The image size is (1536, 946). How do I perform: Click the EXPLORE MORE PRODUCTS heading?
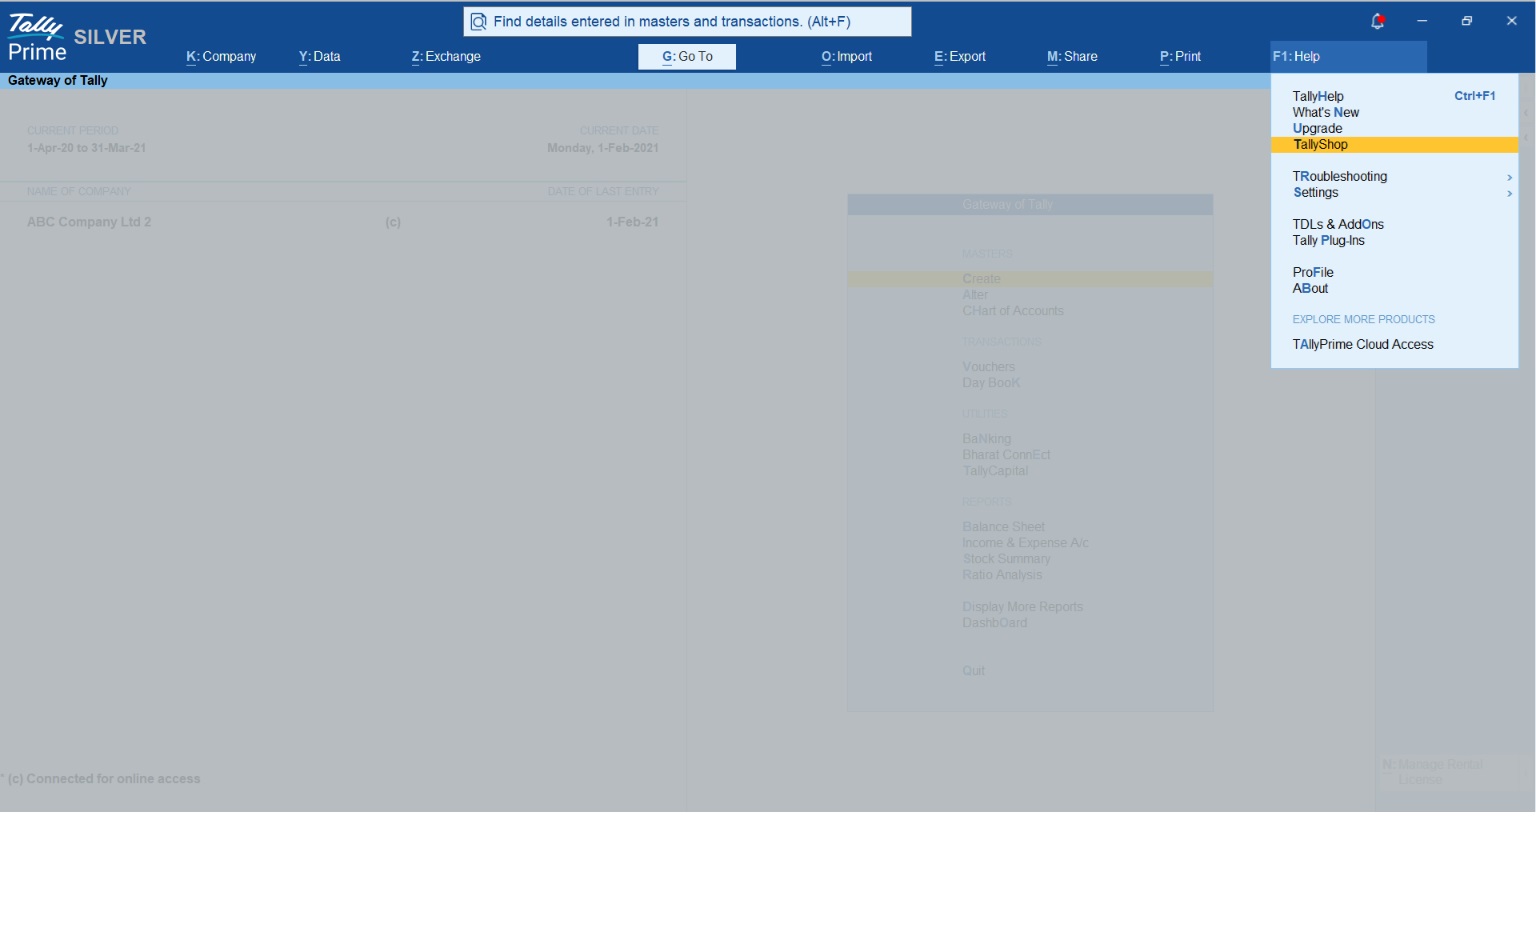[1363, 320]
